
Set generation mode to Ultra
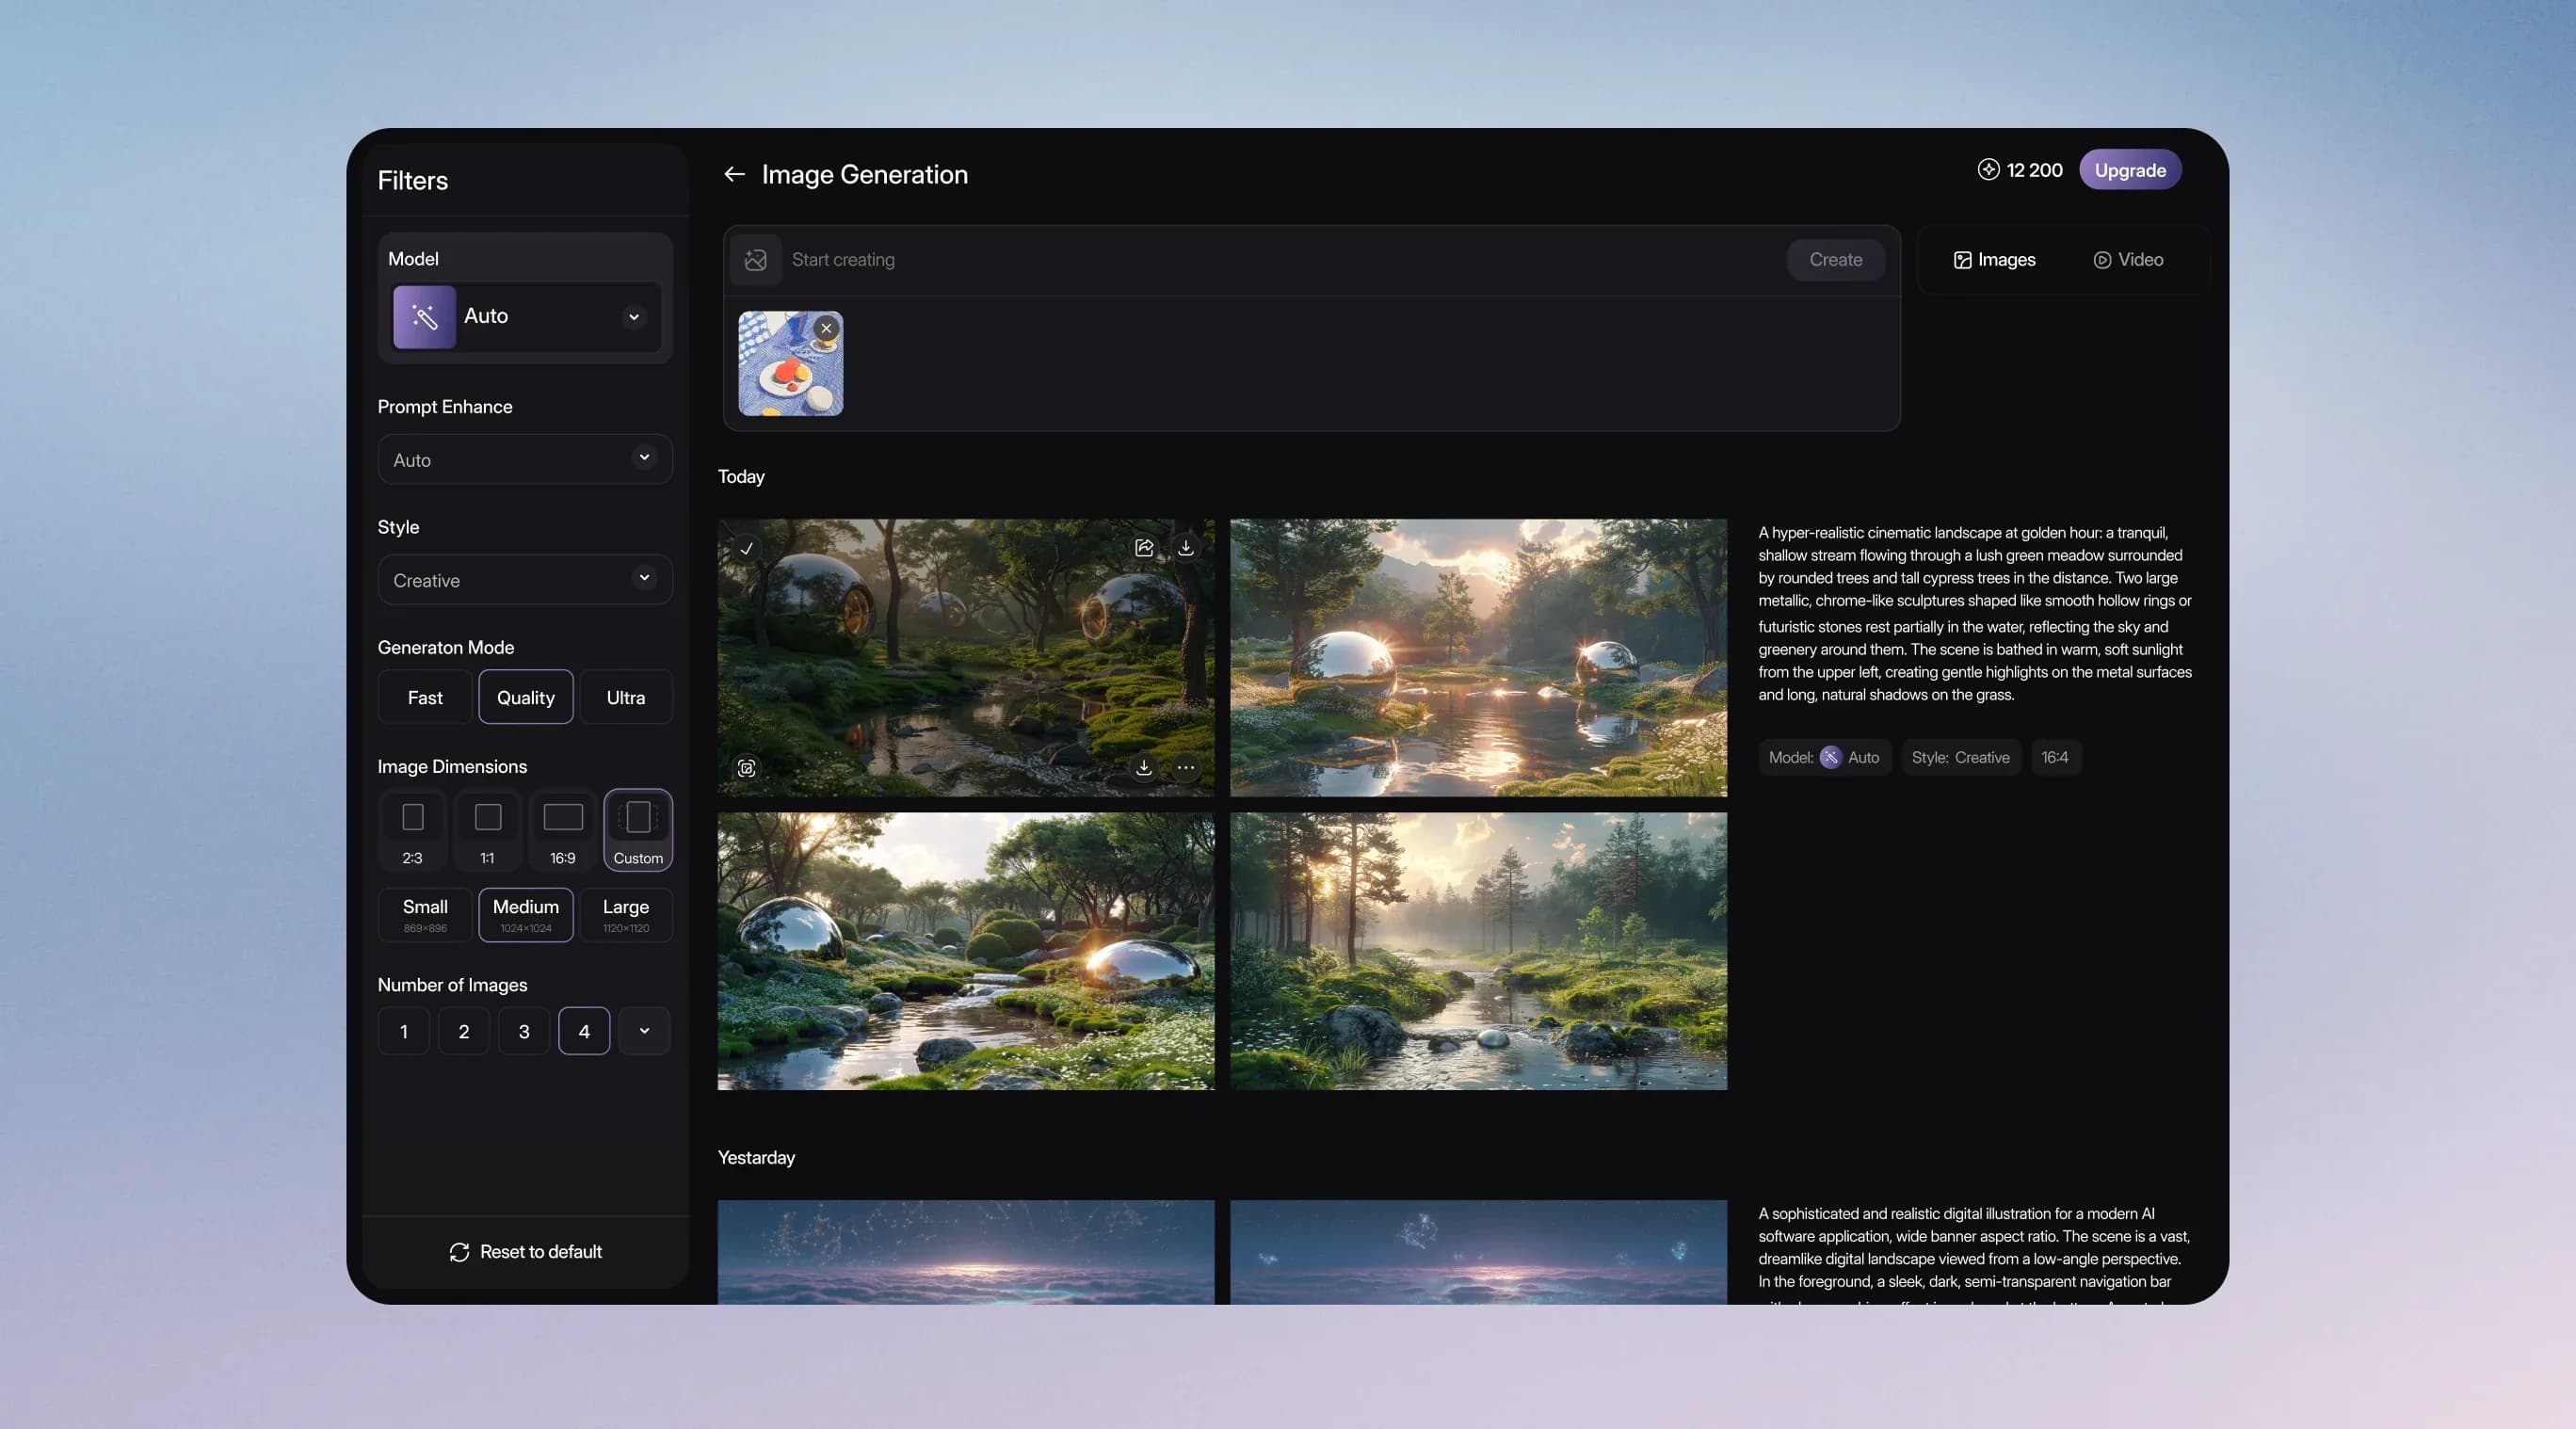pos(626,697)
